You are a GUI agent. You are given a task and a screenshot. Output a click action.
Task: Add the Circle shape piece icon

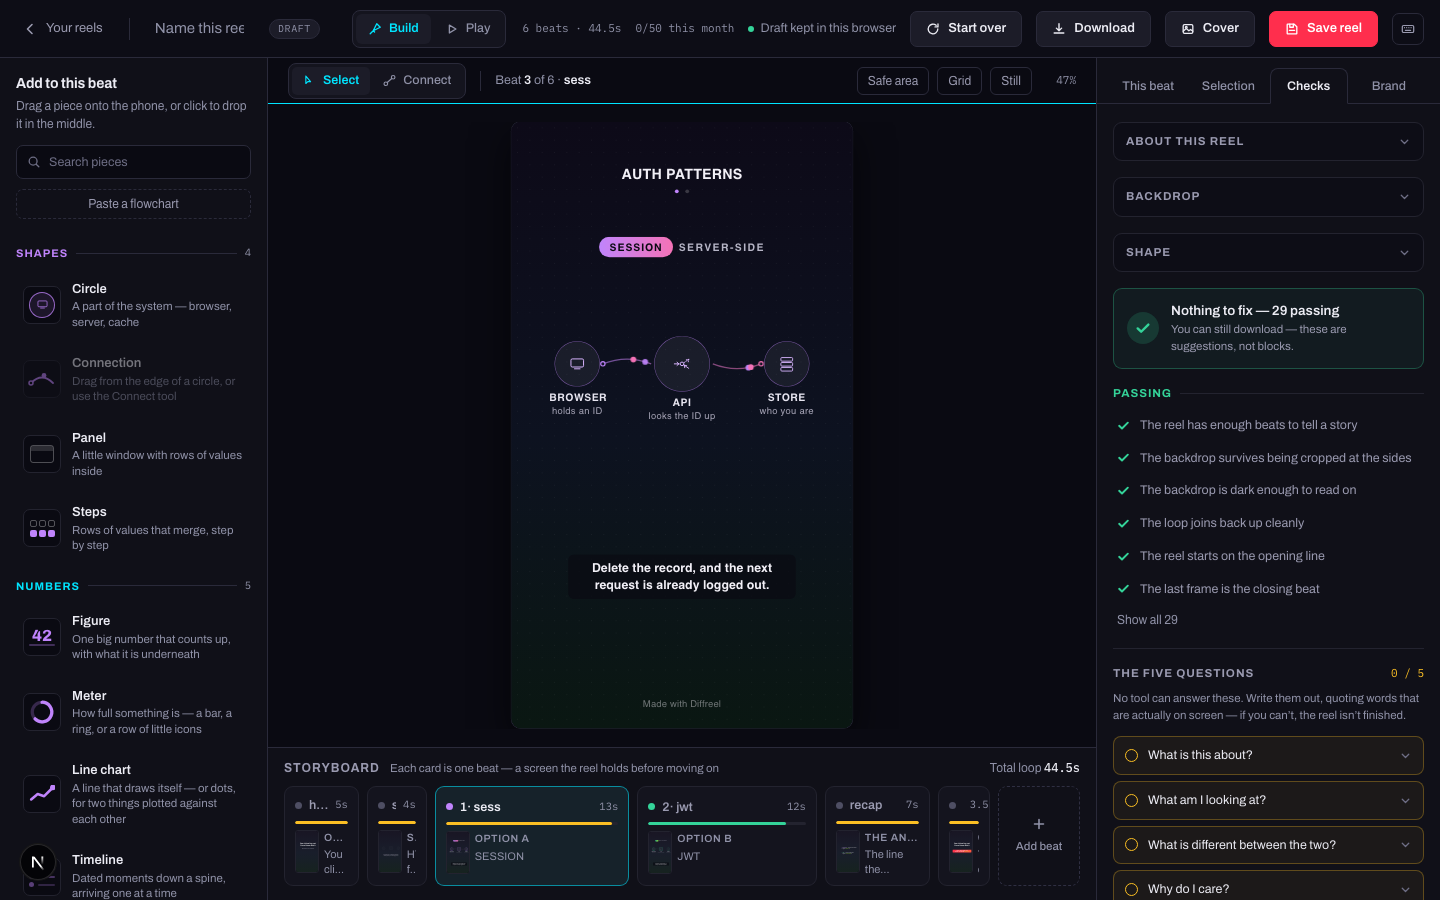tap(42, 305)
